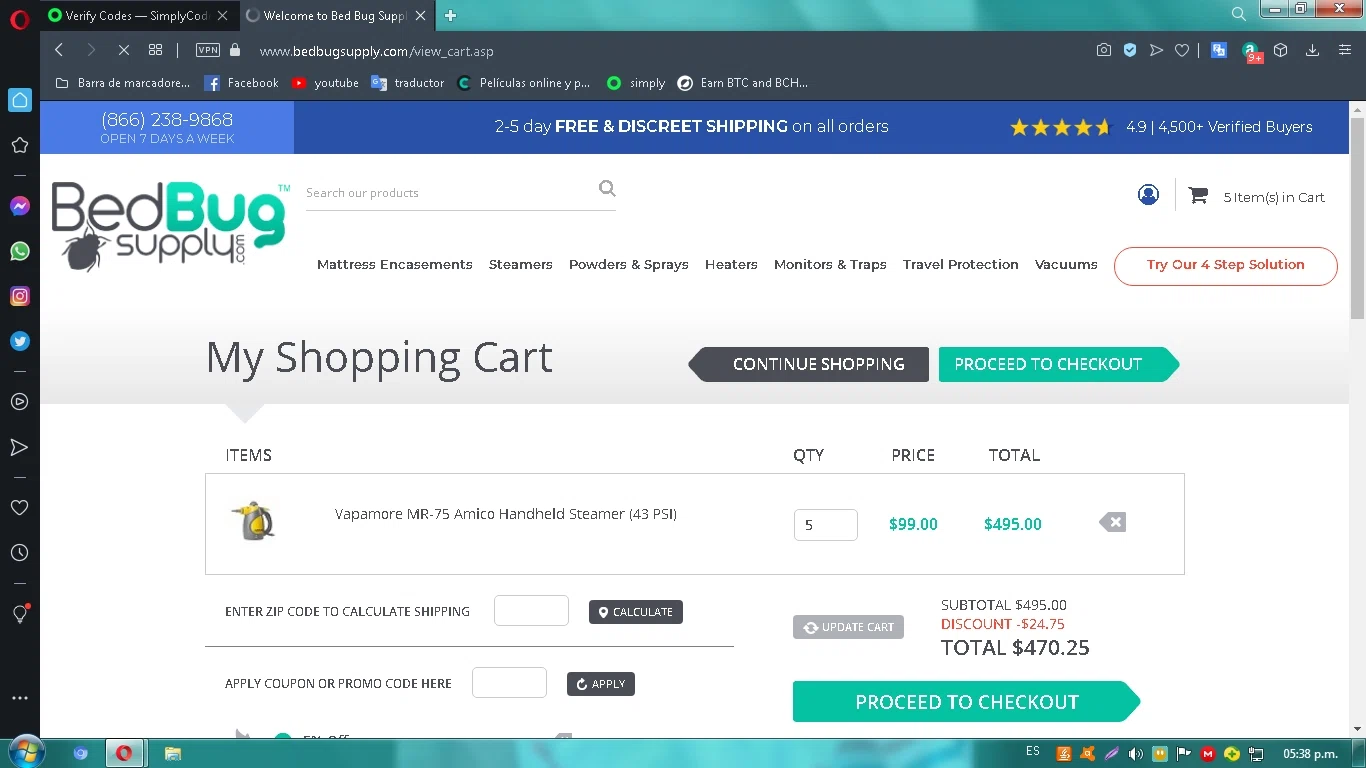Click the Continue Shopping button

[809, 364]
